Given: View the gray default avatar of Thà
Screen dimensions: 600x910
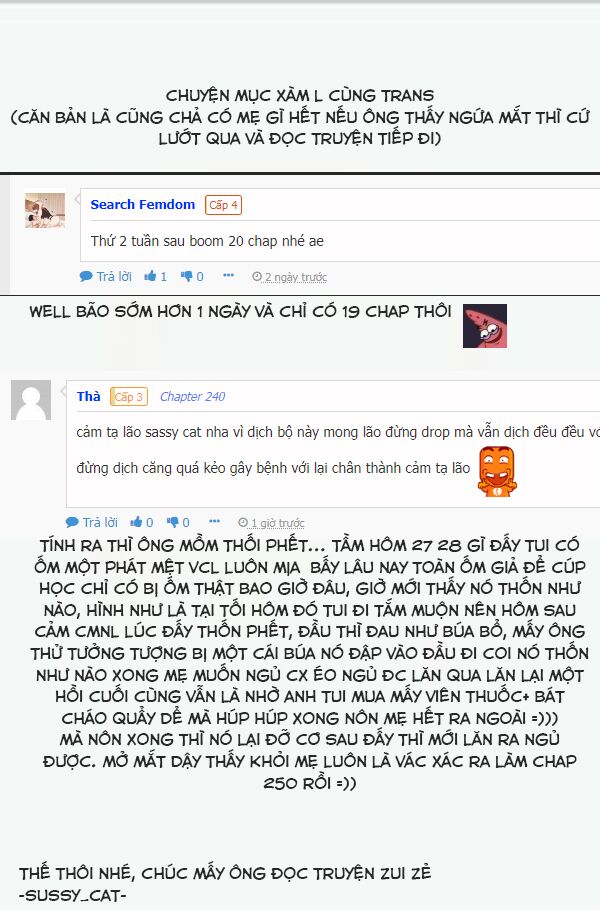Looking at the screenshot, I should pos(31,400).
